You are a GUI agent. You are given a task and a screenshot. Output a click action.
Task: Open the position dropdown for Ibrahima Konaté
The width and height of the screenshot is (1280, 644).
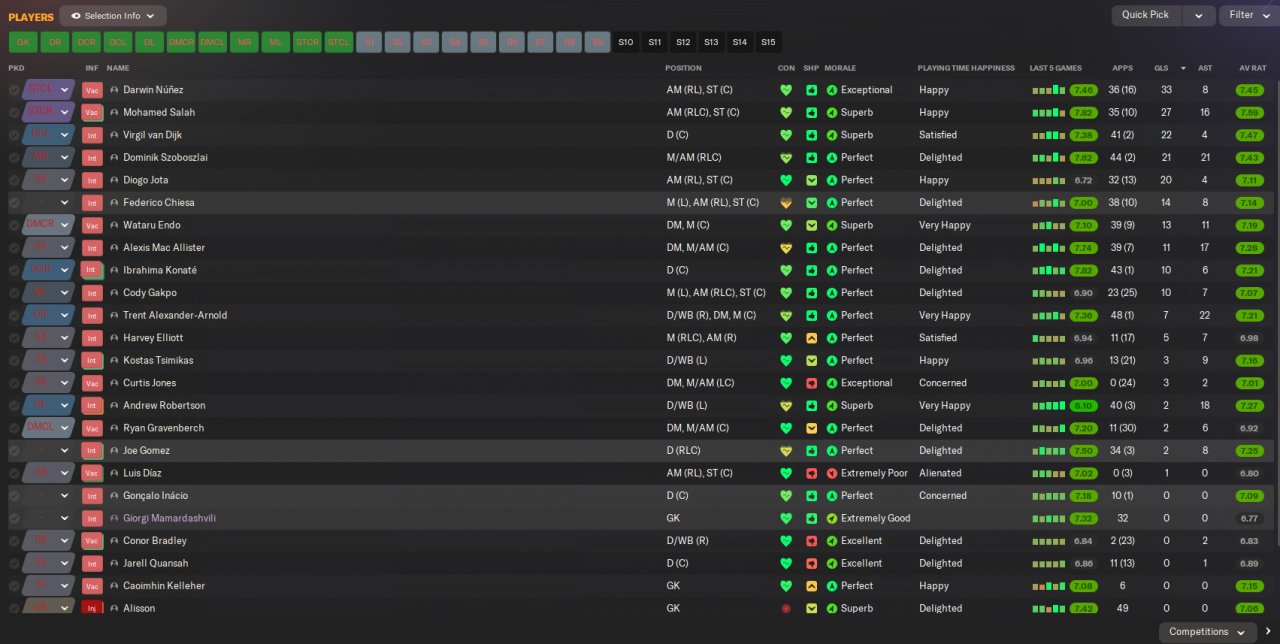coord(65,270)
